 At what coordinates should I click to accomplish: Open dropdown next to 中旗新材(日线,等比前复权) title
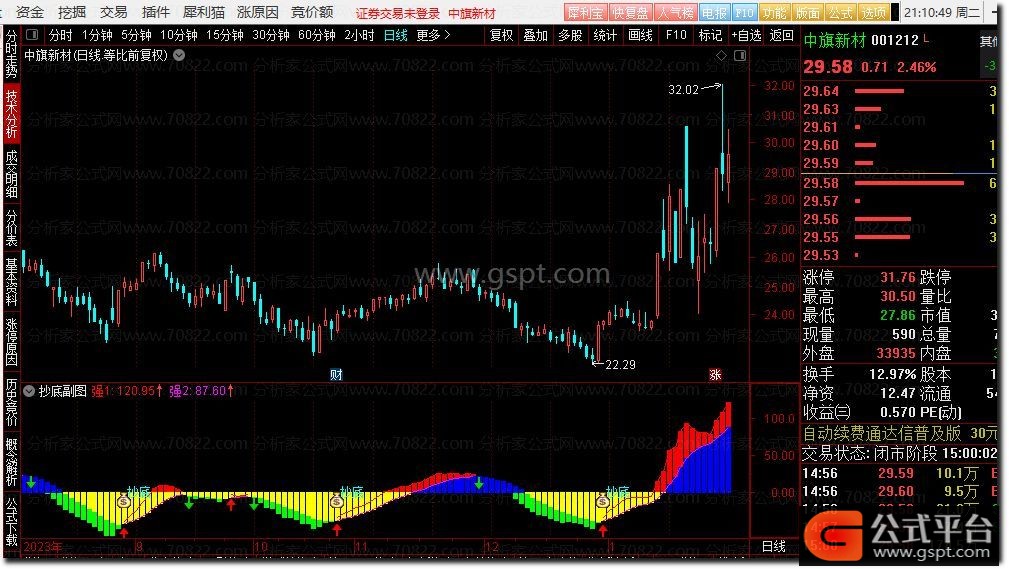click(x=179, y=55)
